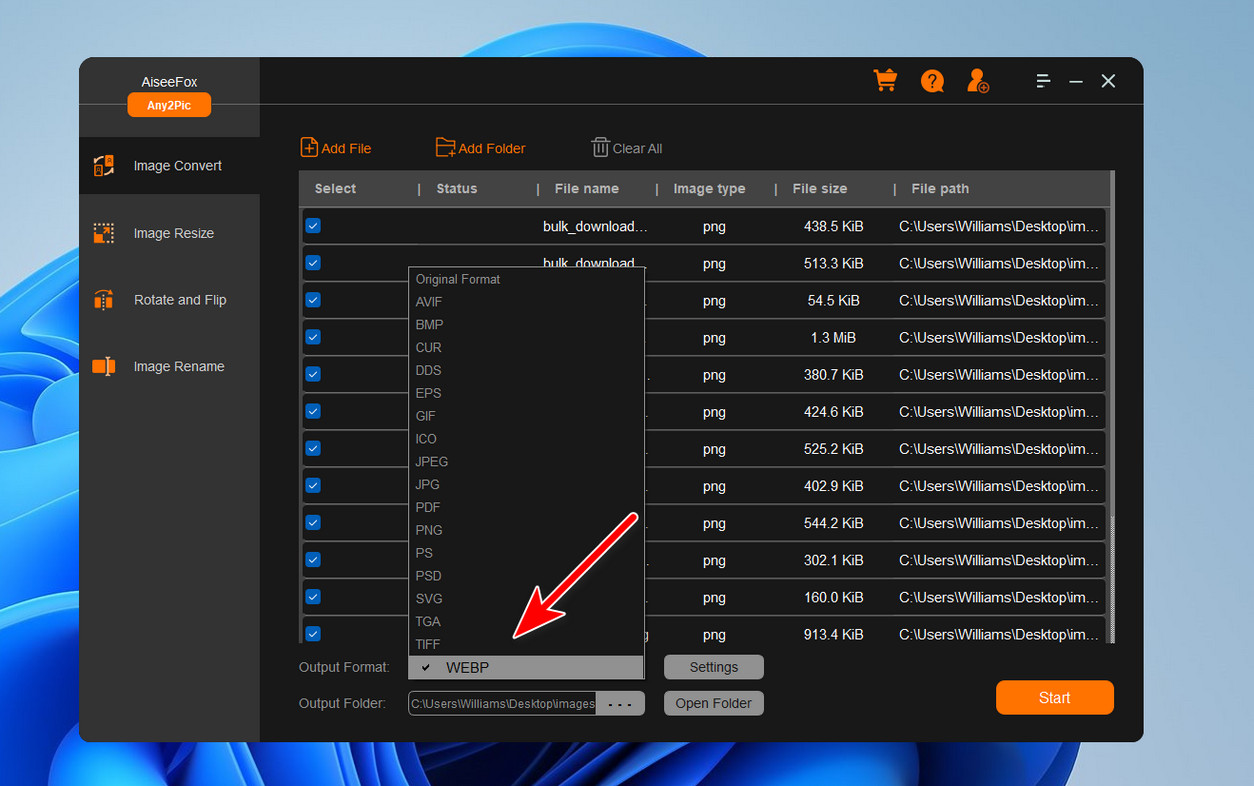Choose PDF as output format

pyautogui.click(x=526, y=507)
